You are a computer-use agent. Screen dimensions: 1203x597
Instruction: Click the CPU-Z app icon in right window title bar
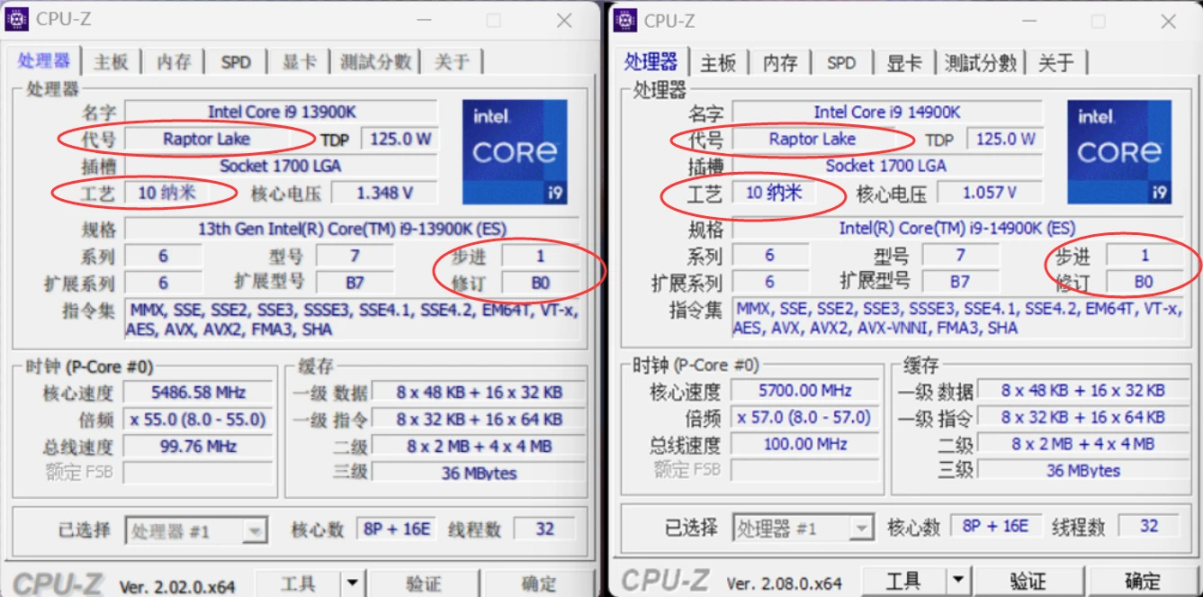(x=626, y=20)
